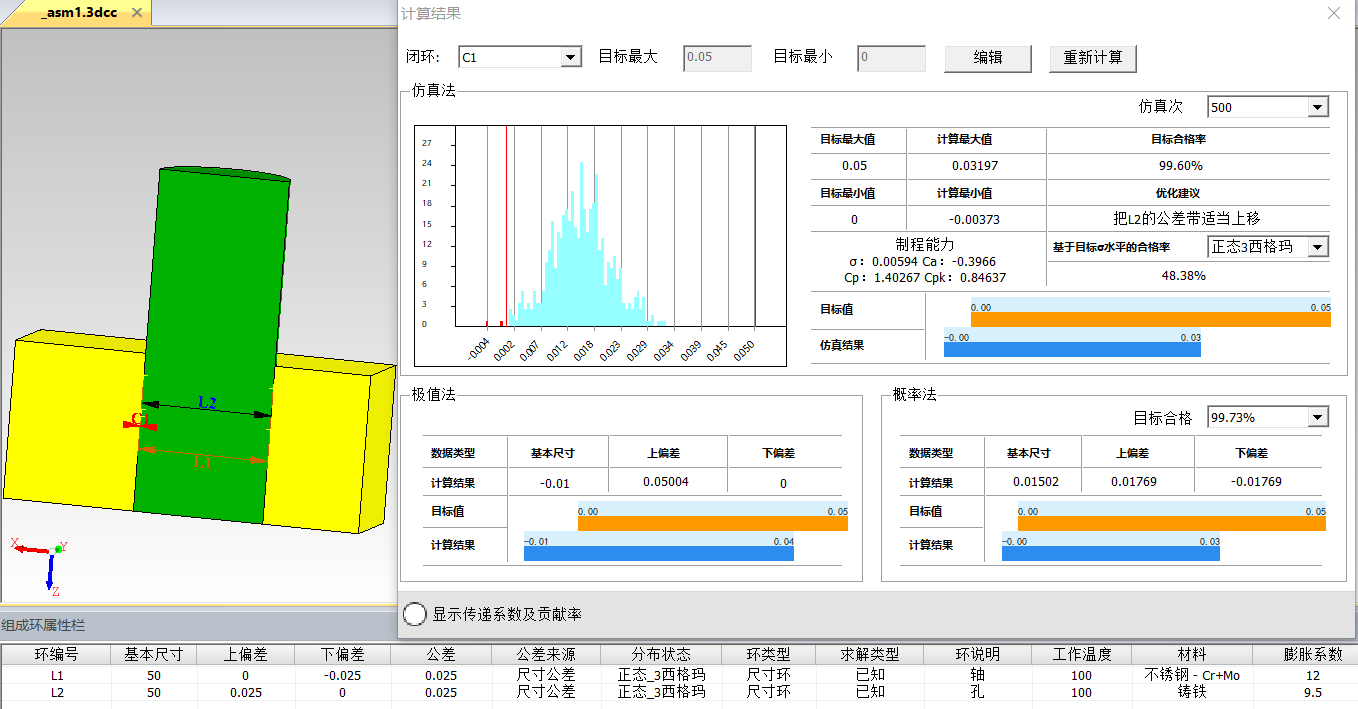The width and height of the screenshot is (1358, 709).
Task: Switch to the _asm1.3dcc tab
Action: 78,13
